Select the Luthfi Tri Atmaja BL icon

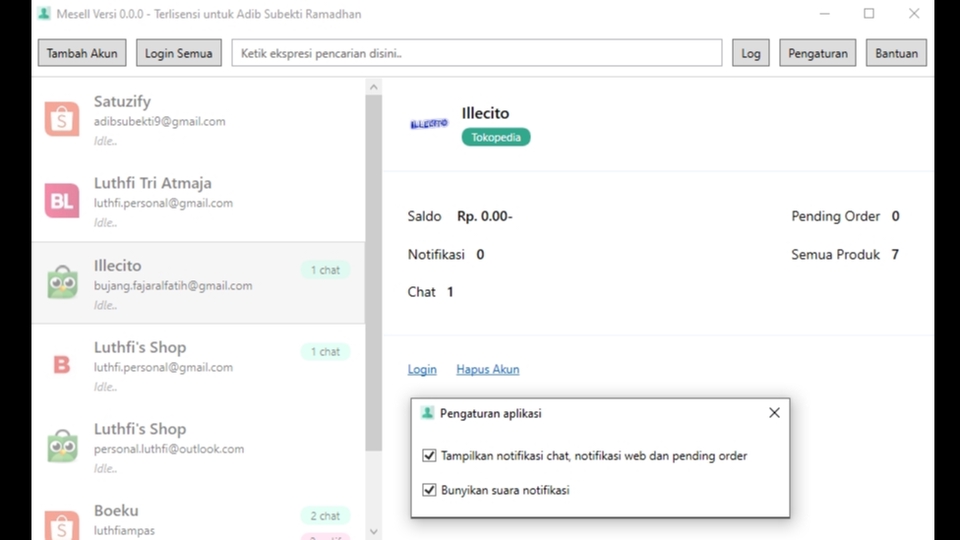(x=62, y=200)
